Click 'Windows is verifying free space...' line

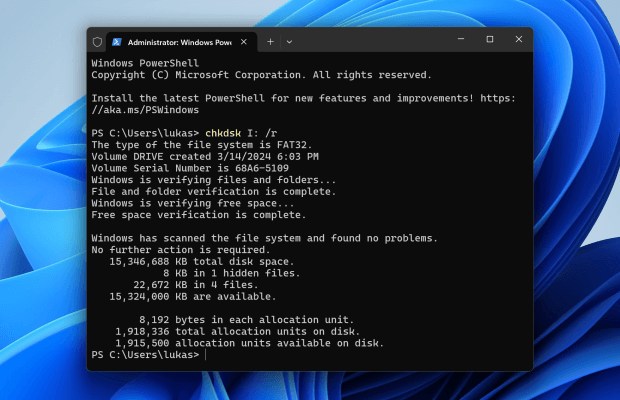(193, 203)
